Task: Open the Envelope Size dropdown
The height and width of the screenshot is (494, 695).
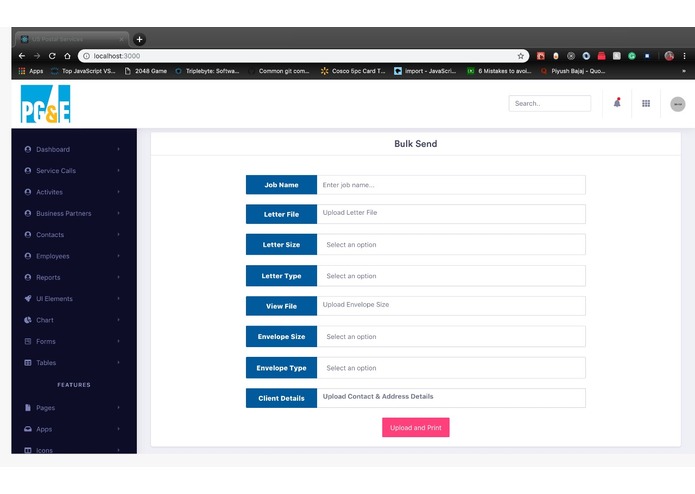Action: tap(451, 337)
